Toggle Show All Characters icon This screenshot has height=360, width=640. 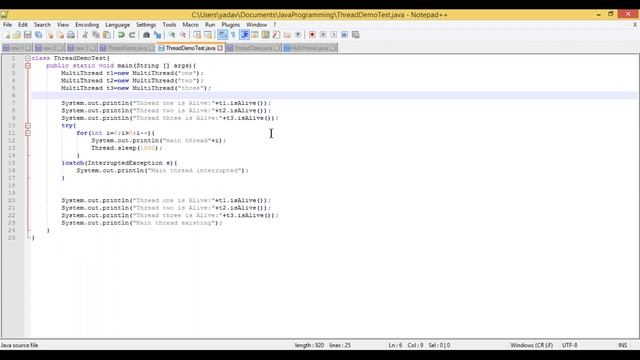click(233, 35)
